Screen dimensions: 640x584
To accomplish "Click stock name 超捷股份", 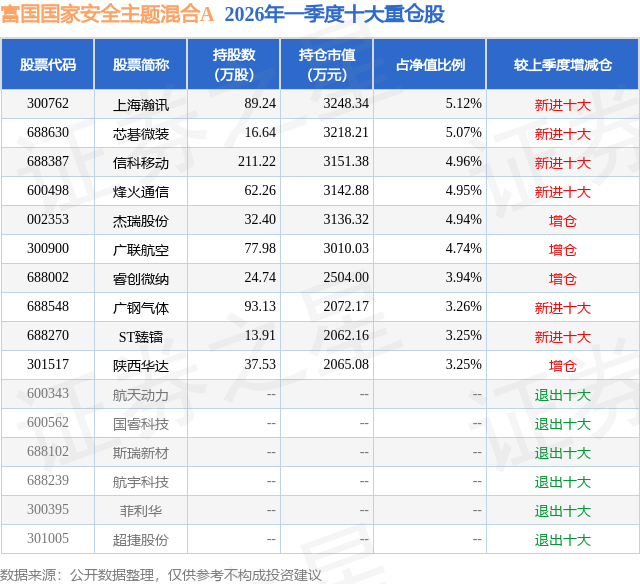I will point(141,540).
